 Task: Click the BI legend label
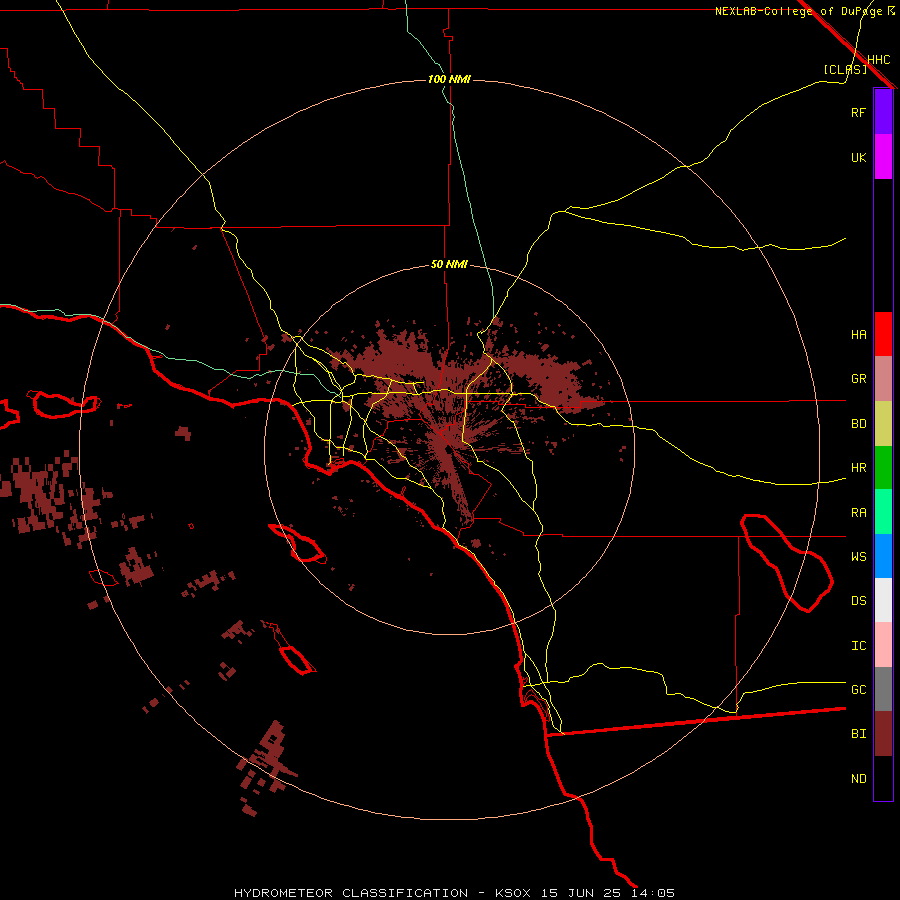(x=858, y=734)
